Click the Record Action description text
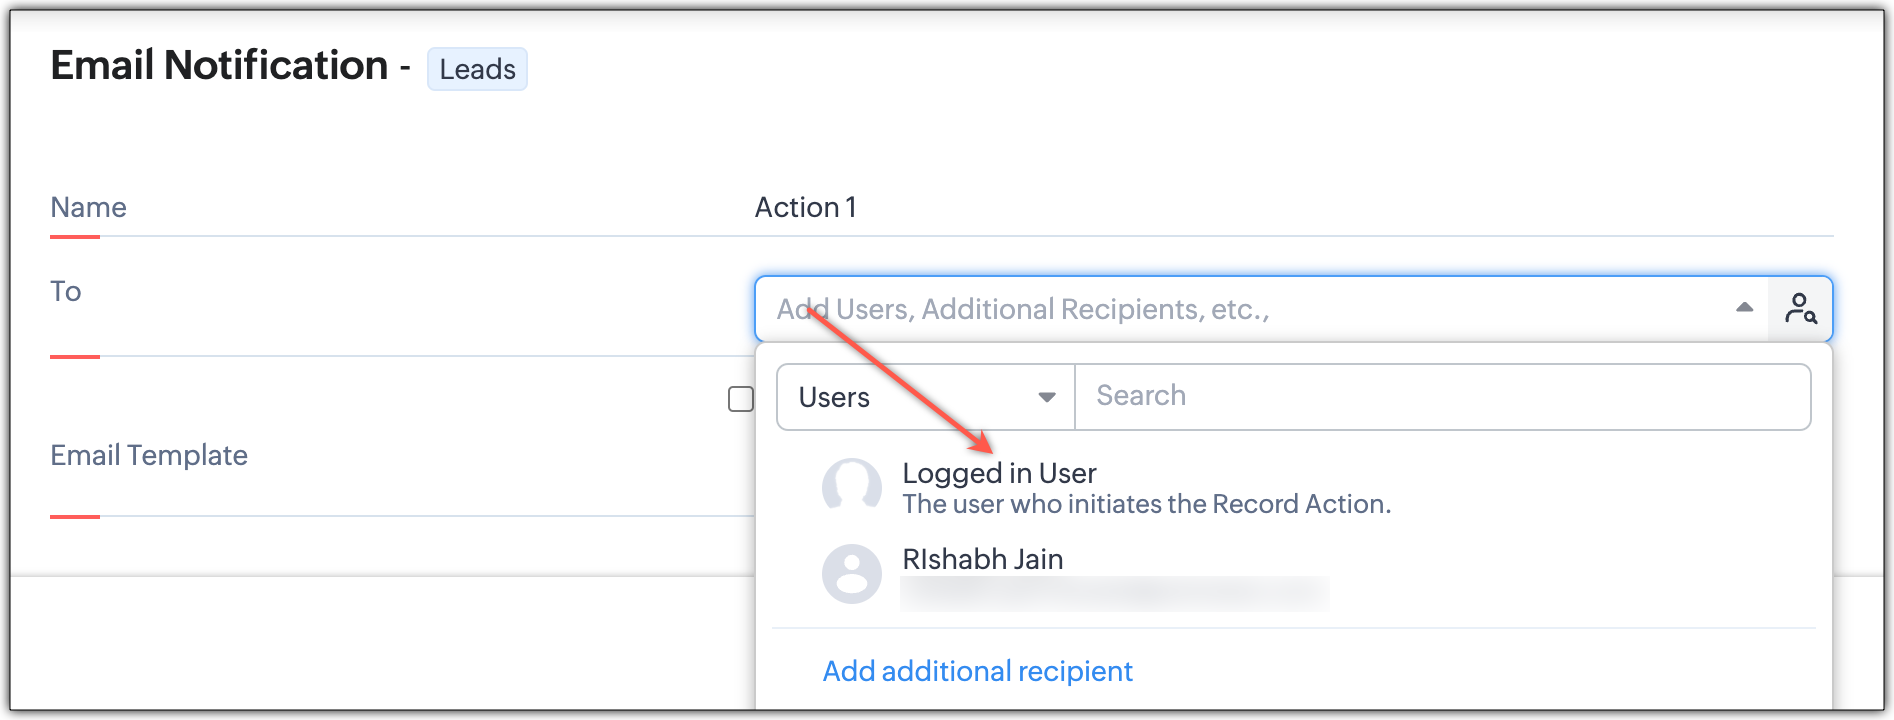Image resolution: width=1894 pixels, height=720 pixels. click(x=1146, y=504)
